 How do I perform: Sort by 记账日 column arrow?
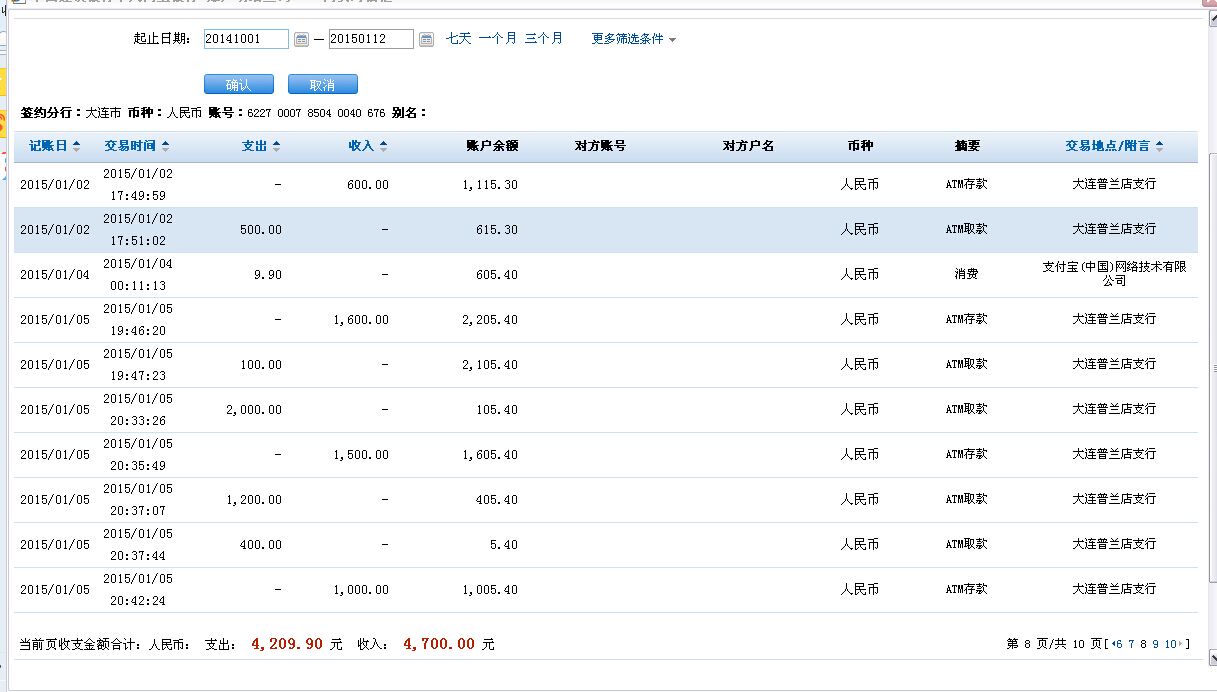point(77,146)
